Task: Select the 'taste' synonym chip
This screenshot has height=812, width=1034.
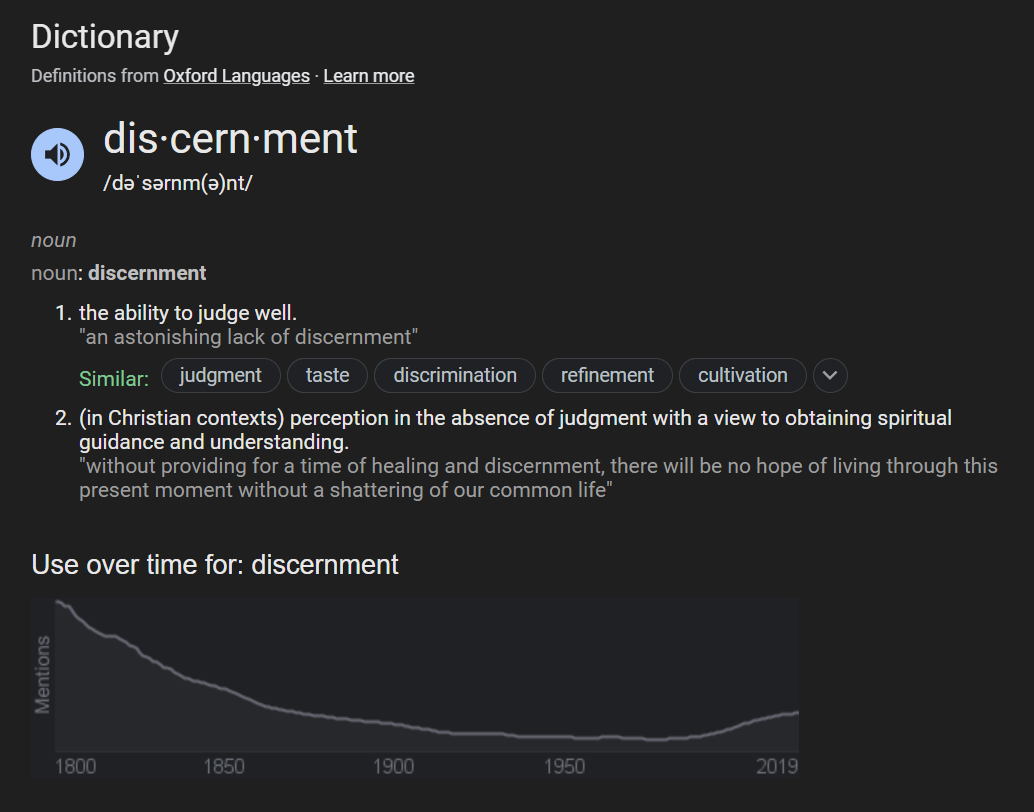Action: point(327,376)
